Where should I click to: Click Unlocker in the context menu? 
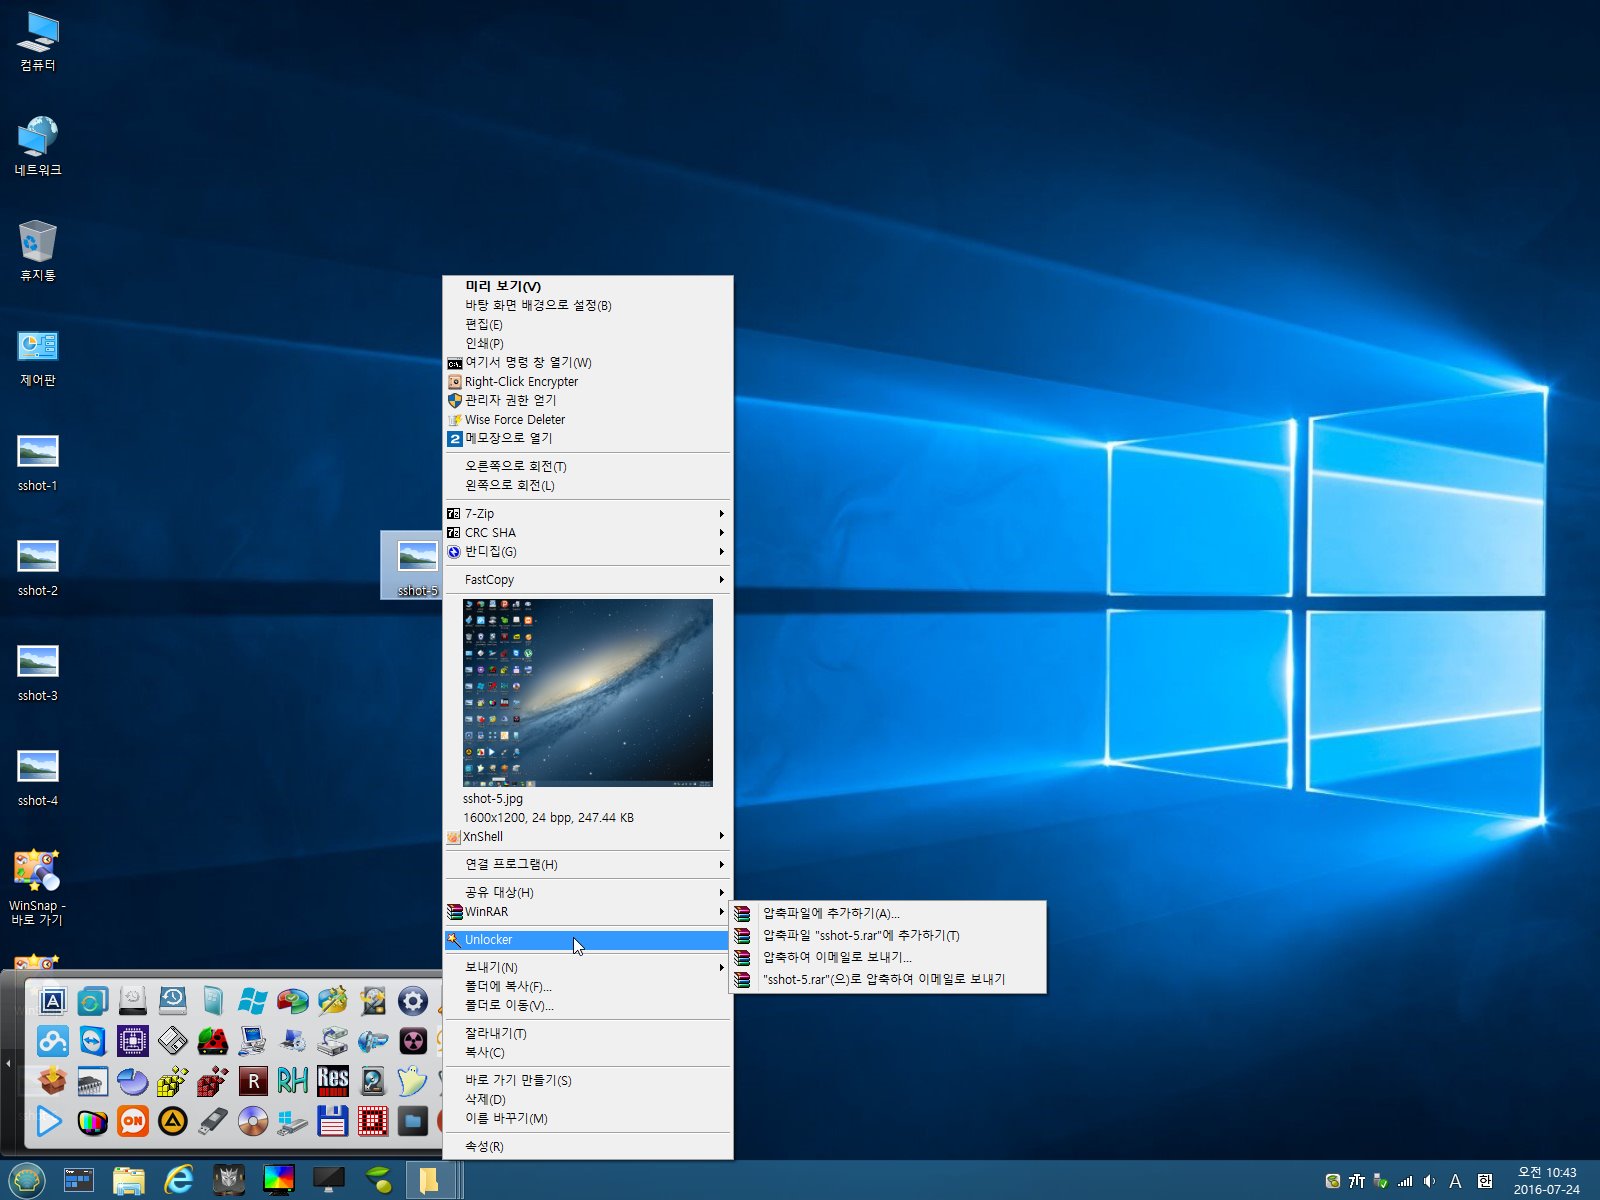tap(587, 940)
